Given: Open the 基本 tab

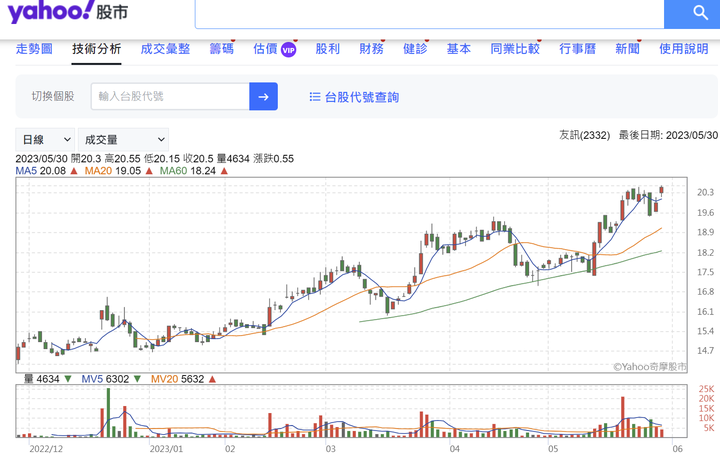Looking at the screenshot, I should point(459,49).
